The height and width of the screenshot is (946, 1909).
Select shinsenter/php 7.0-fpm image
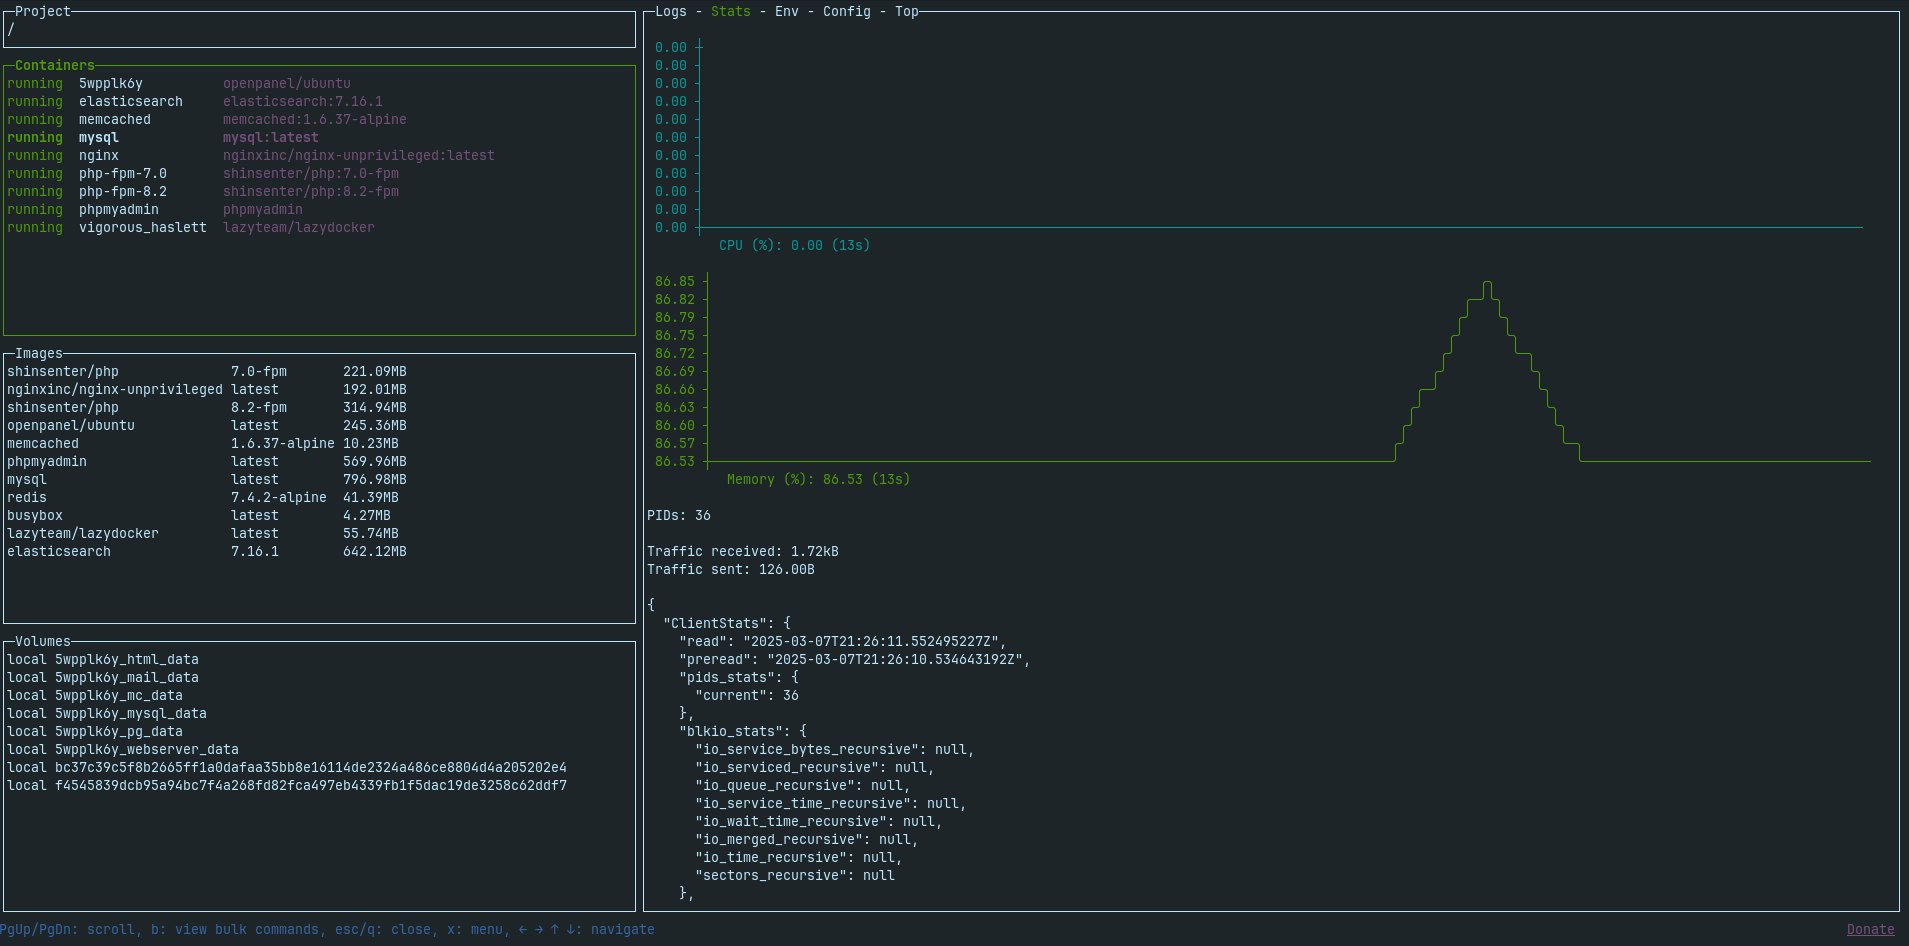coord(319,371)
